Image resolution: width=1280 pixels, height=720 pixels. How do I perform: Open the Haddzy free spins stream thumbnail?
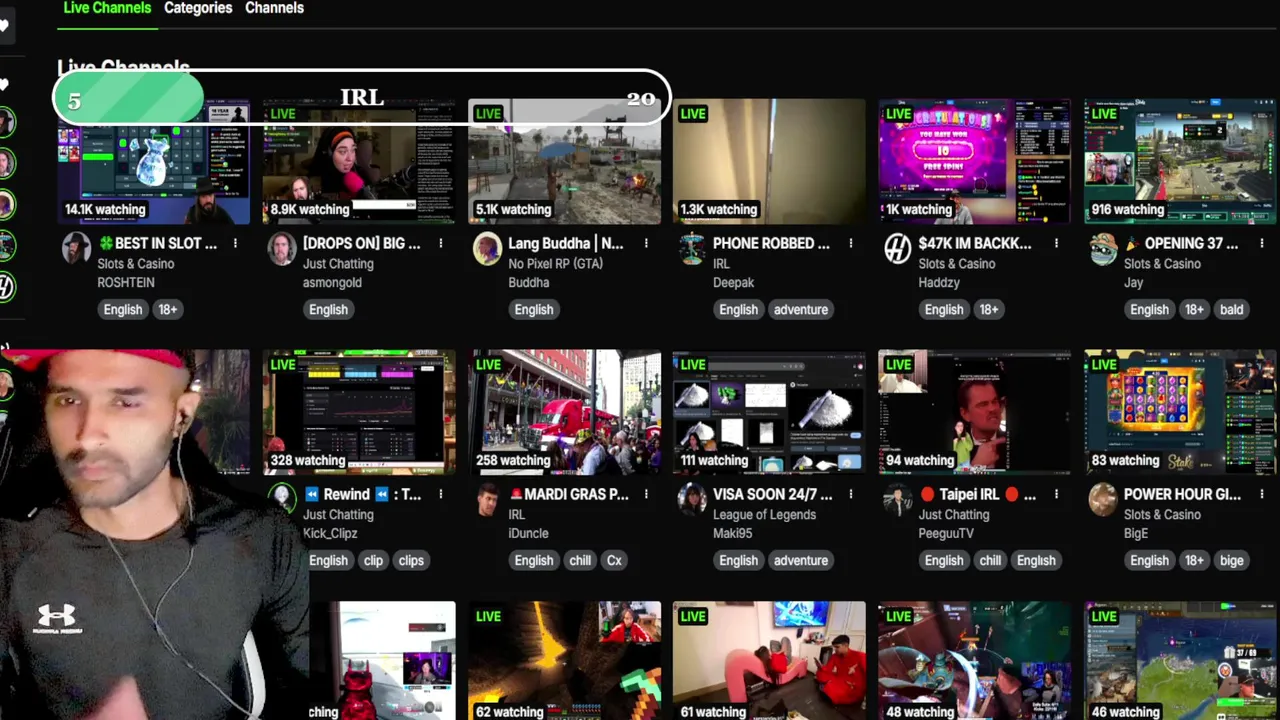[x=974, y=161]
